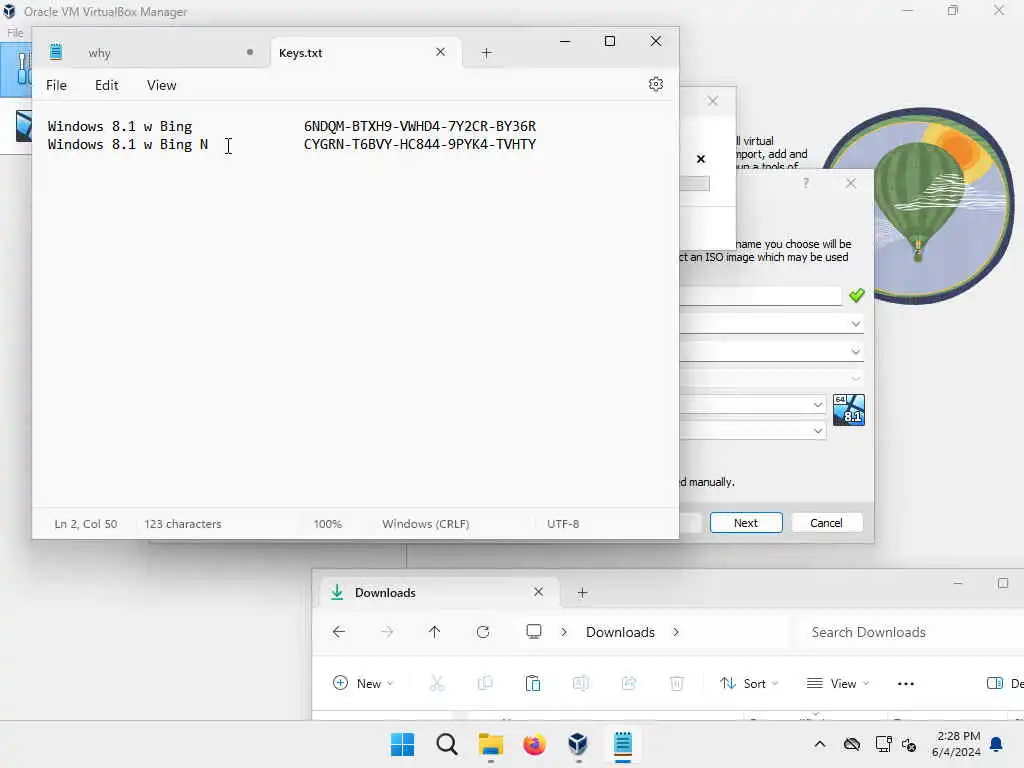Screen dimensions: 1024x768
Task: Open taskbar Search
Action: (x=447, y=744)
